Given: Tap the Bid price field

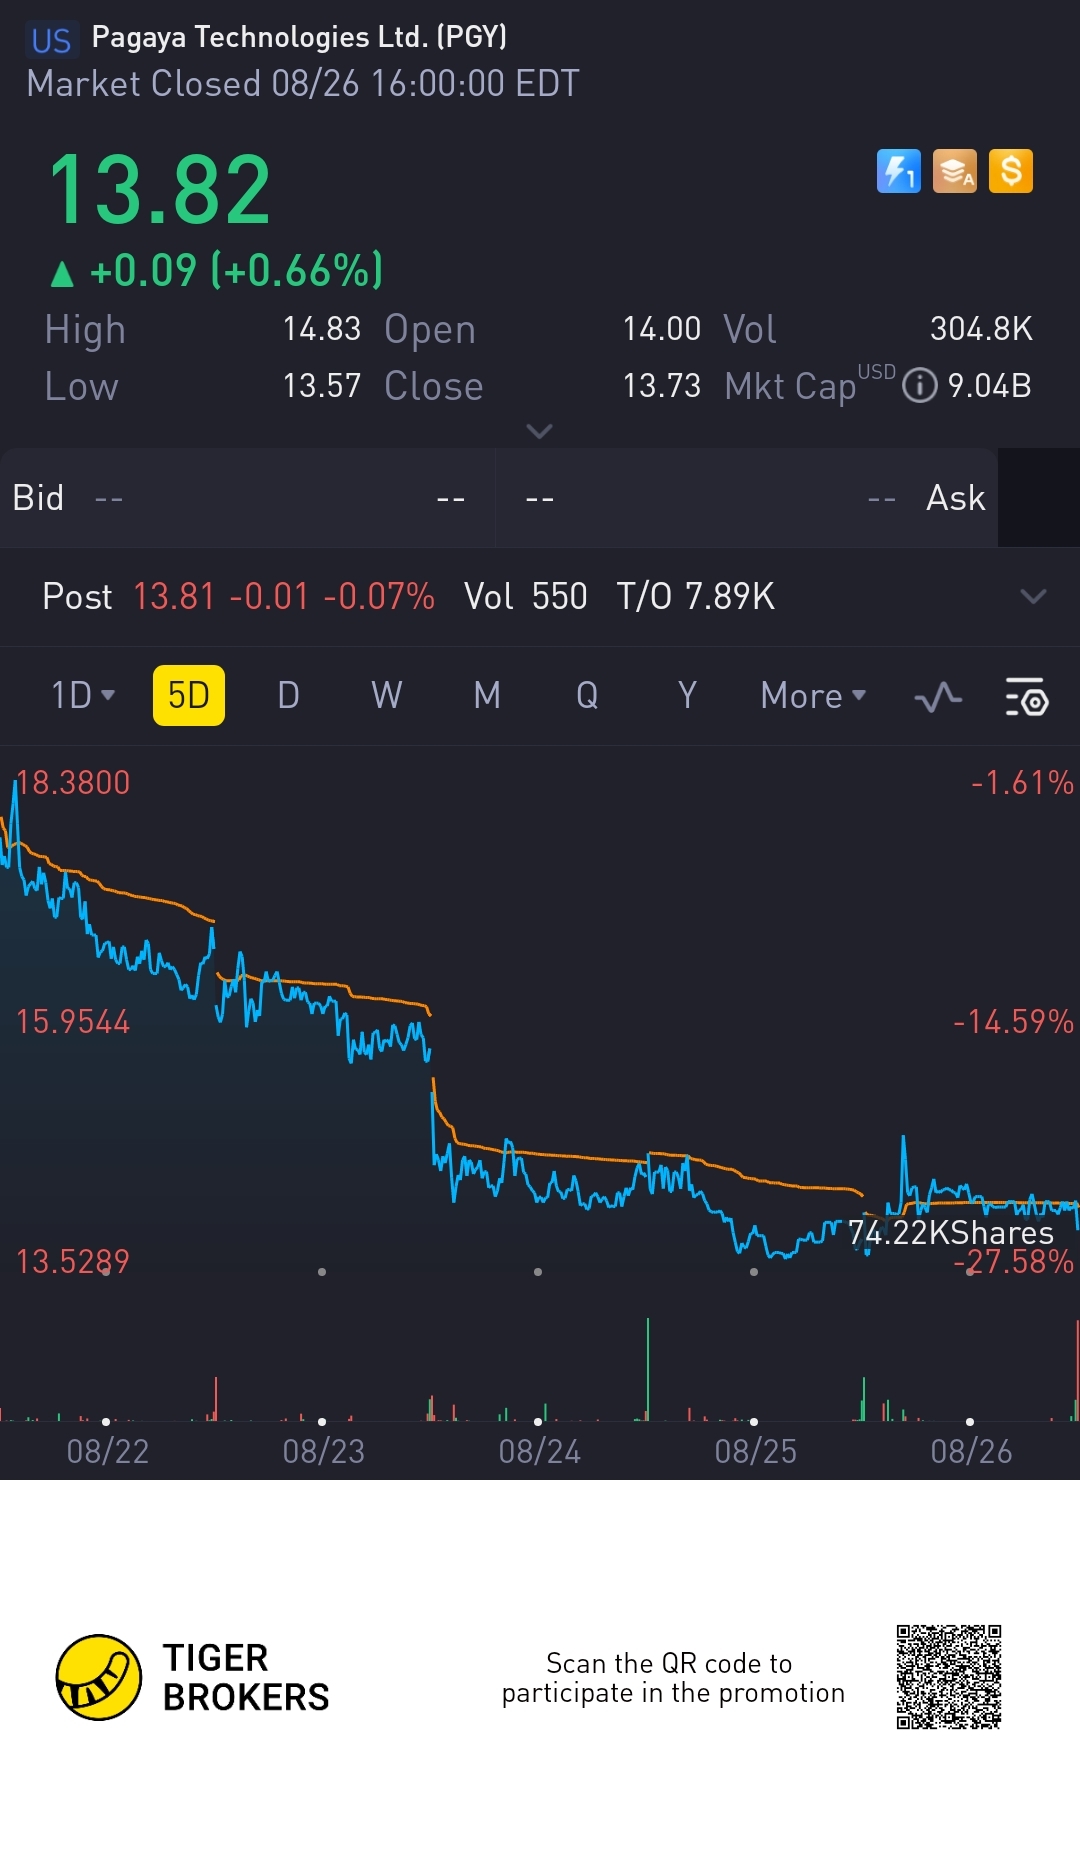Looking at the screenshot, I should pyautogui.click(x=247, y=498).
